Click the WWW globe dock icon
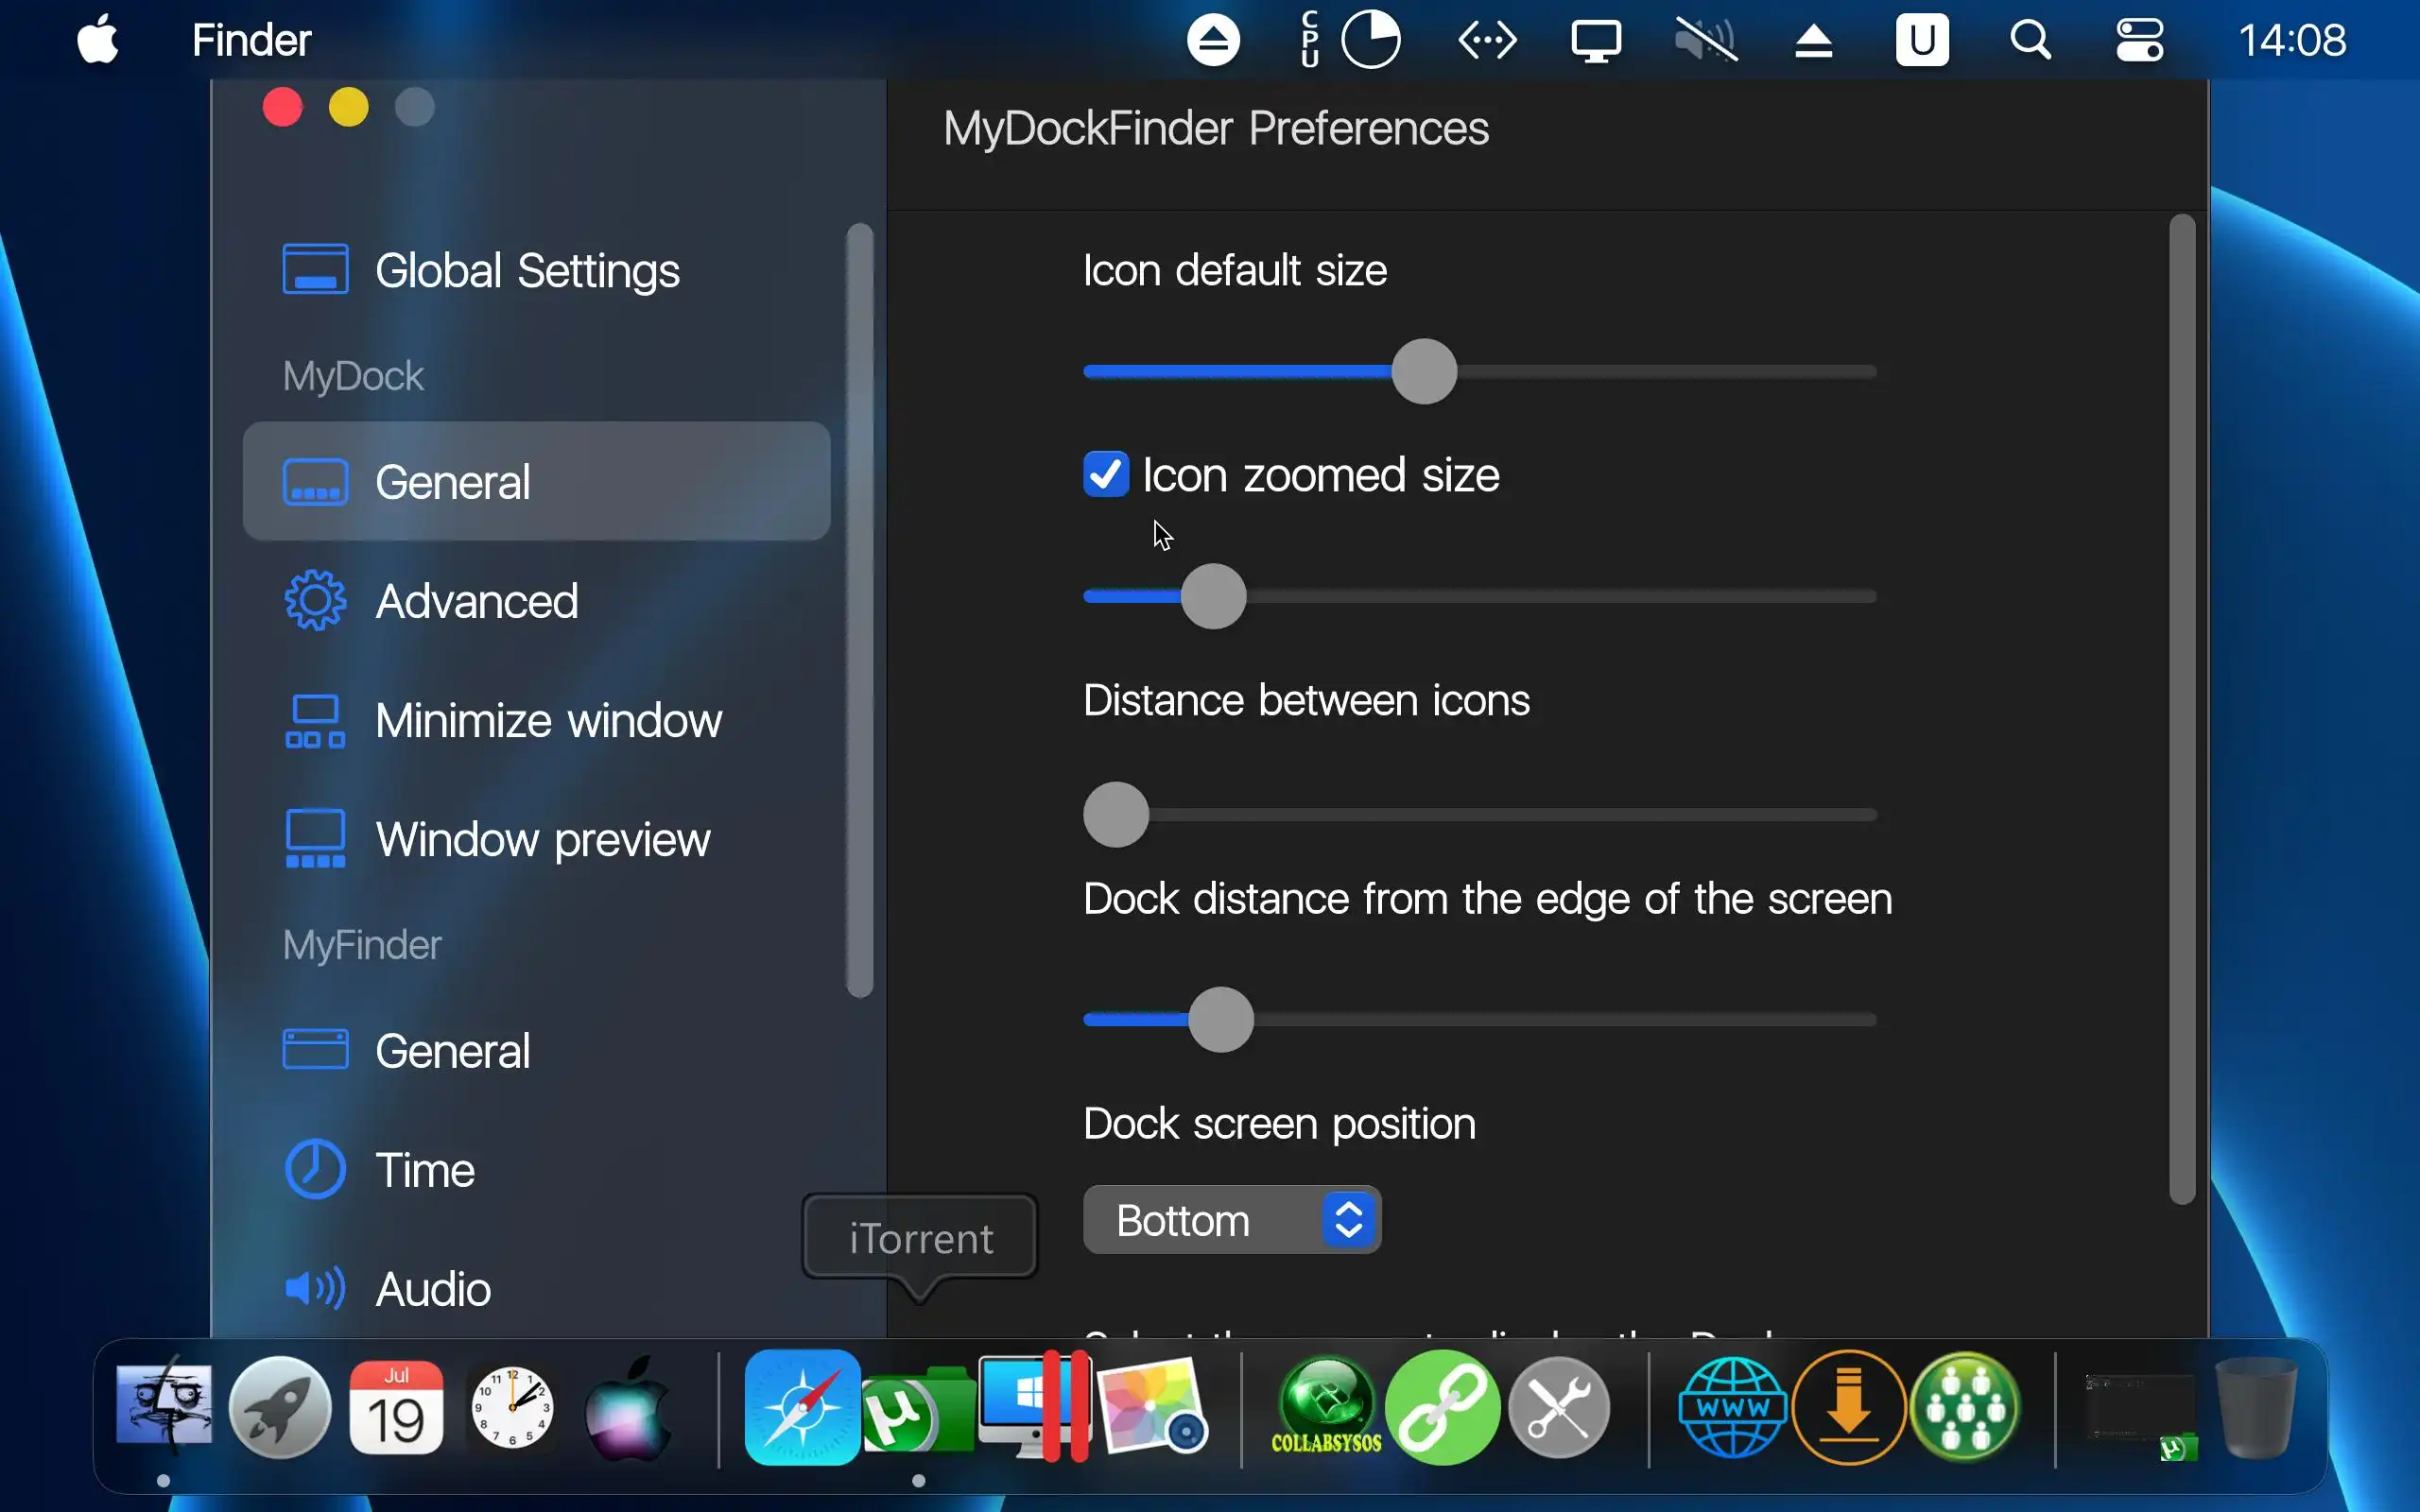The width and height of the screenshot is (2420, 1512). tap(1732, 1407)
